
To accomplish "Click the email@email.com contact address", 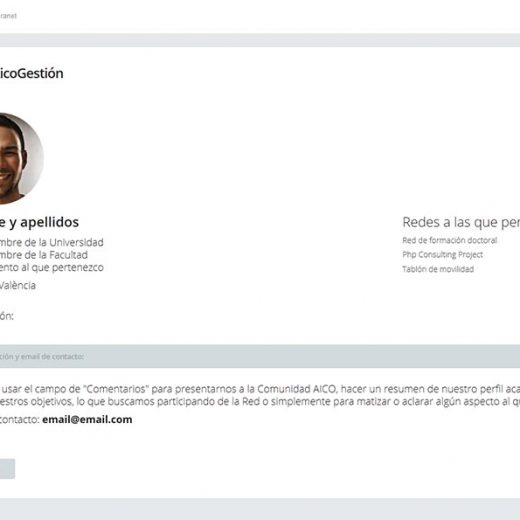I will (87, 419).
